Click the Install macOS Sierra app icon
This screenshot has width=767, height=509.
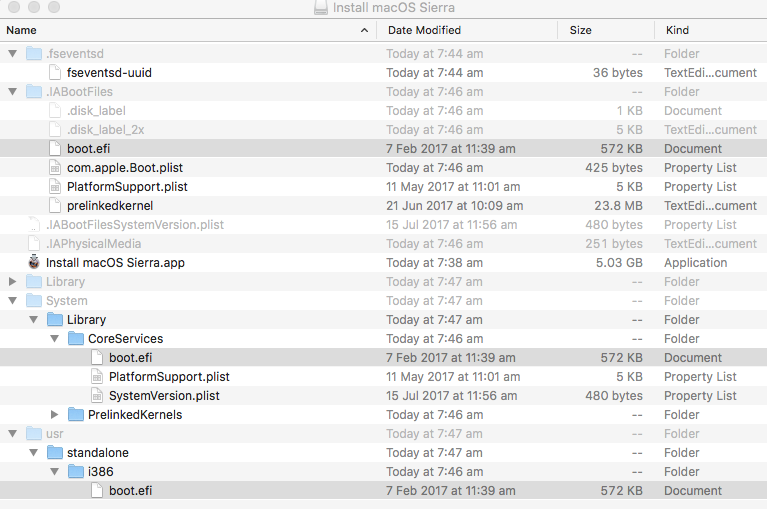pos(34,263)
